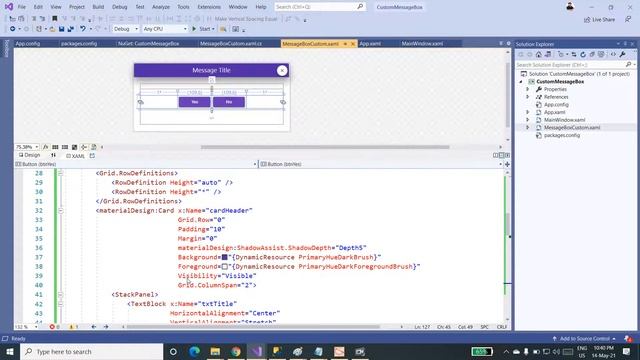Image resolution: width=640 pixels, height=360 pixels.
Task: Open File Explorer from the taskbar
Action: 215,351
